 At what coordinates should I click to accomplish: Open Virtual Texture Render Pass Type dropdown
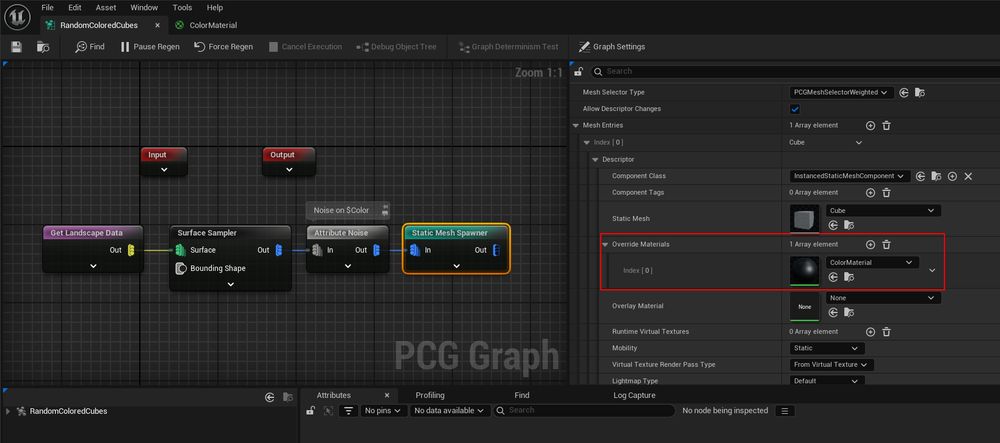[x=832, y=365]
